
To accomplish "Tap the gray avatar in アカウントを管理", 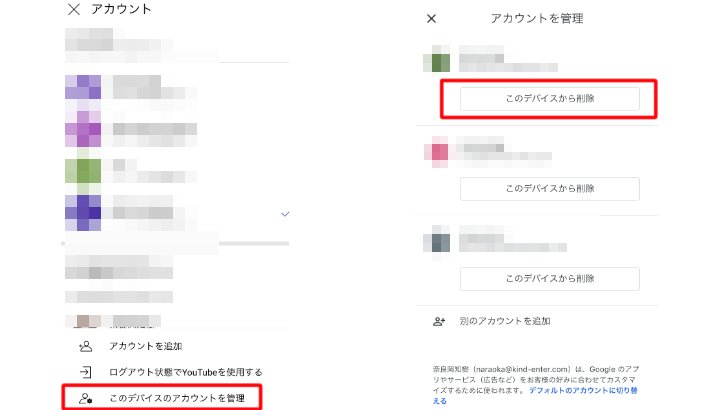I will click(437, 242).
